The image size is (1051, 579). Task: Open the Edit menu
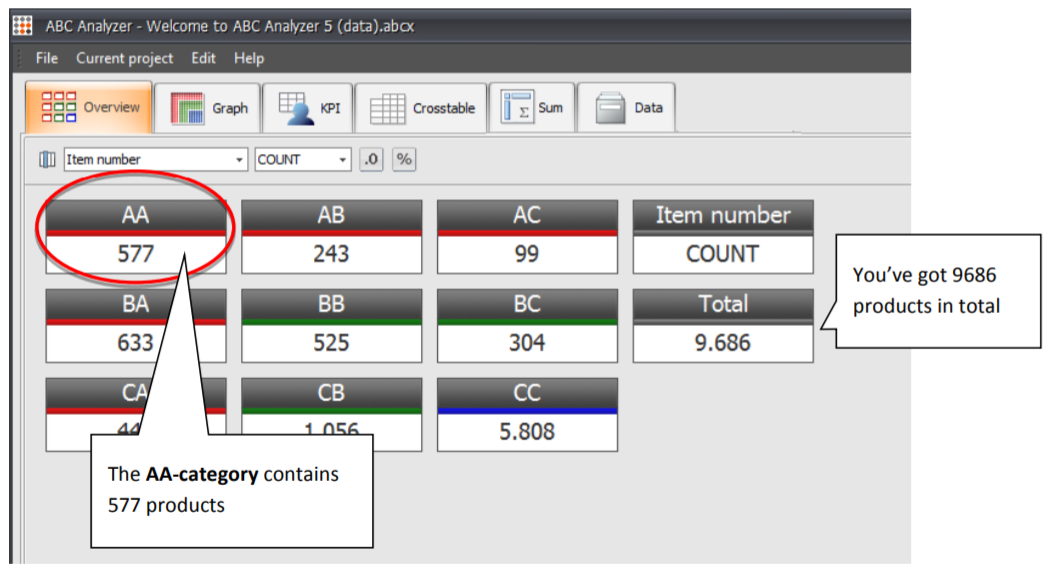point(203,58)
